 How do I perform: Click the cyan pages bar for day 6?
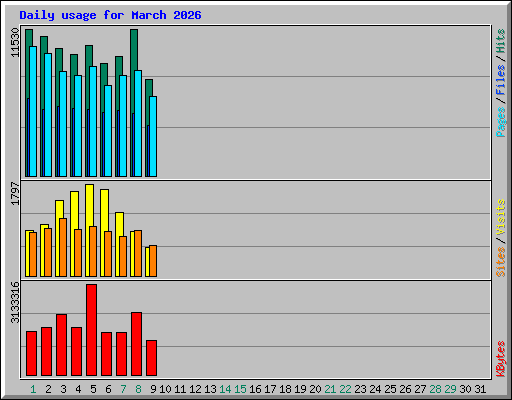point(108,131)
